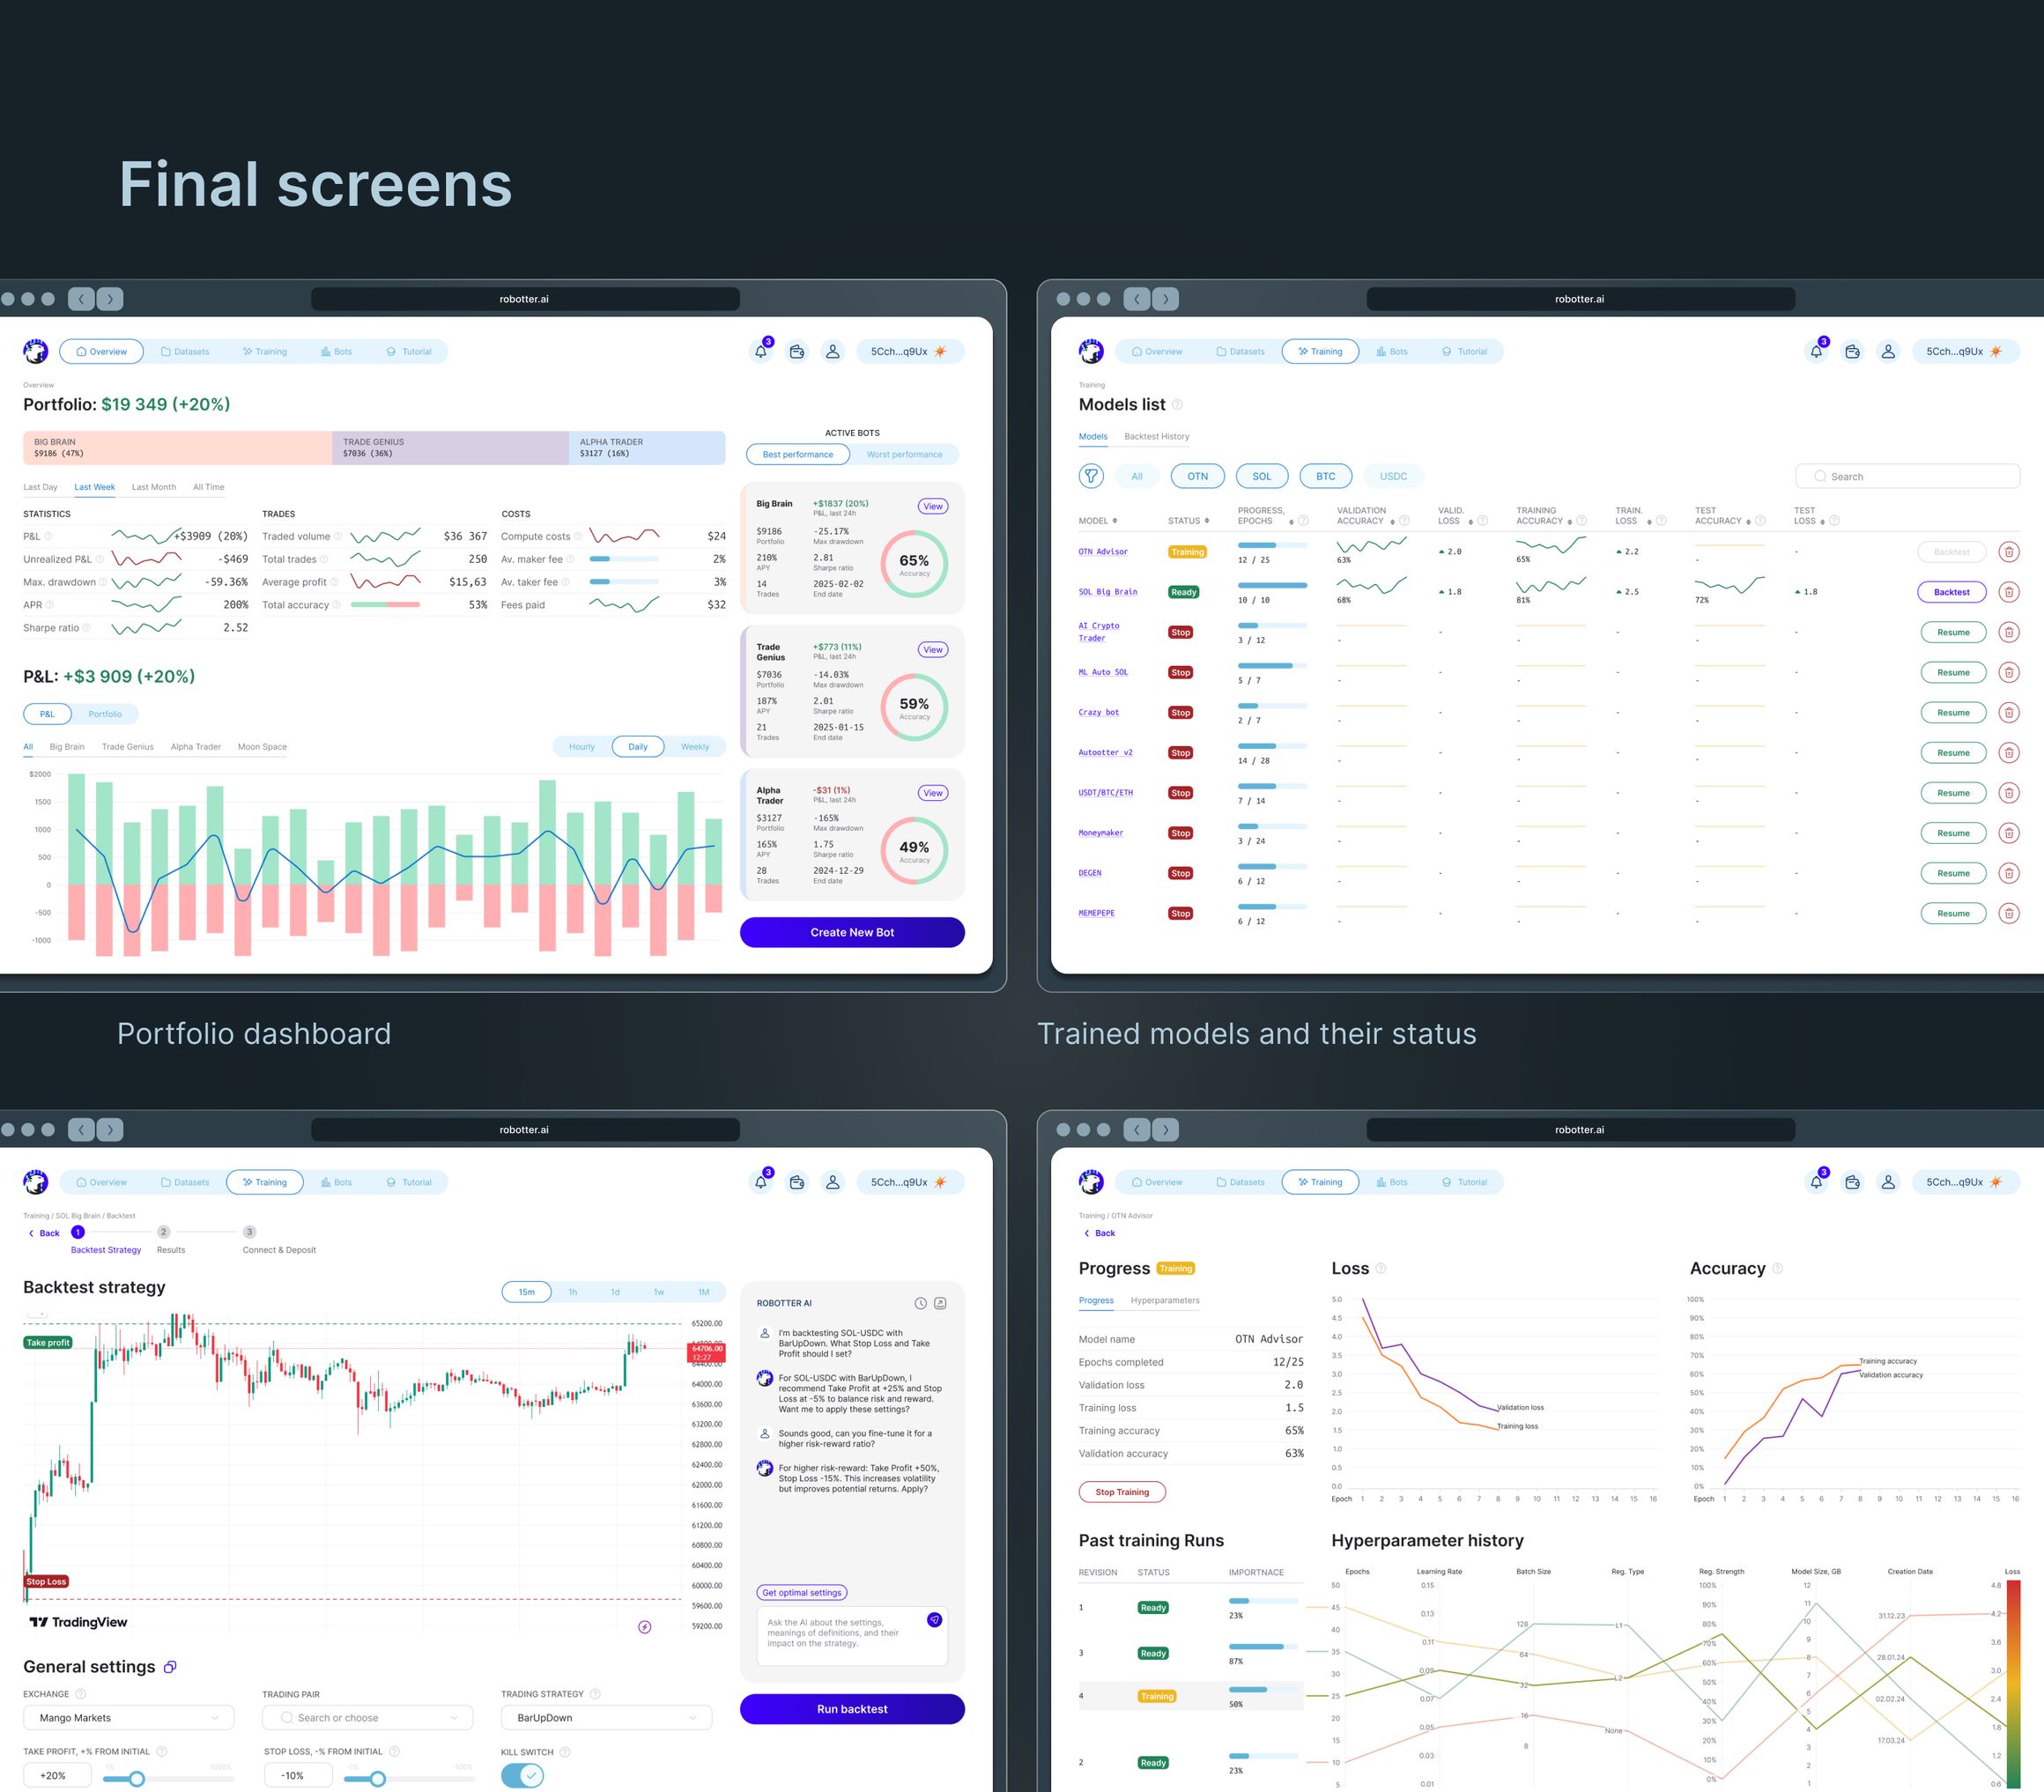The height and width of the screenshot is (1792, 2044).
Task: Click the Create New Bot button
Action: tap(852, 932)
